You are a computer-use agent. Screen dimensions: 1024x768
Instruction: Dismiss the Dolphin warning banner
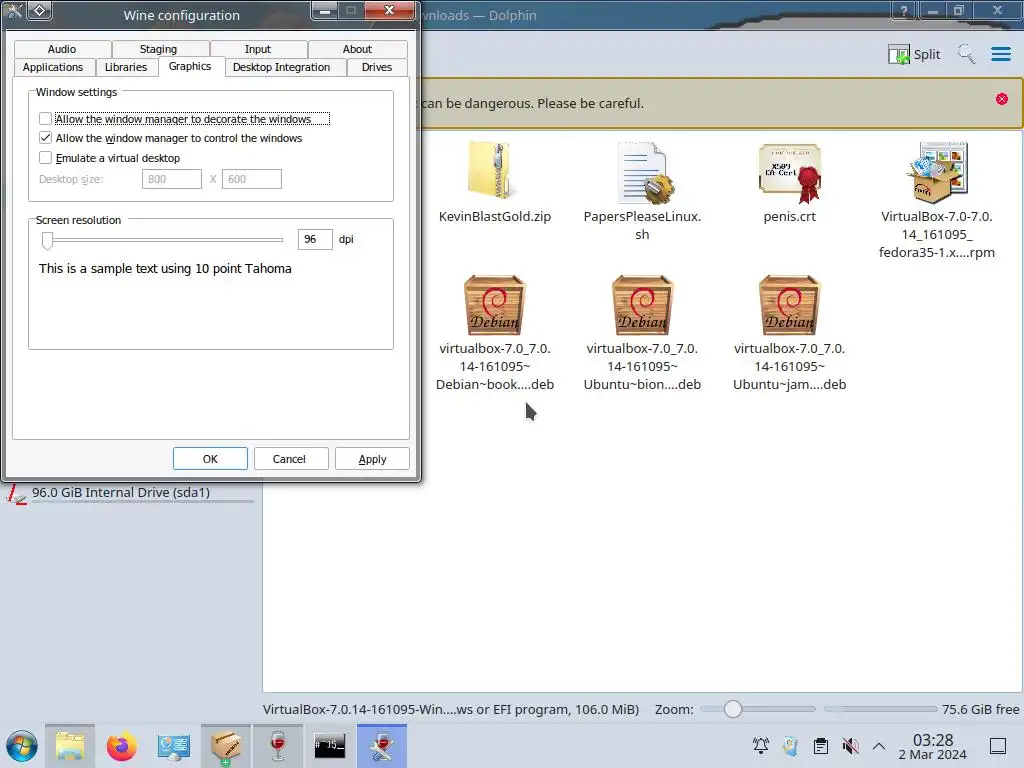pos(1001,99)
